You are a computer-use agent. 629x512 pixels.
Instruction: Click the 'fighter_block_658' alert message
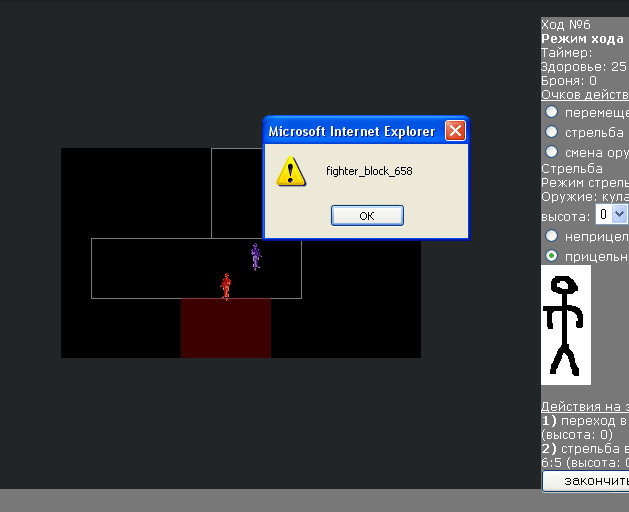click(369, 171)
